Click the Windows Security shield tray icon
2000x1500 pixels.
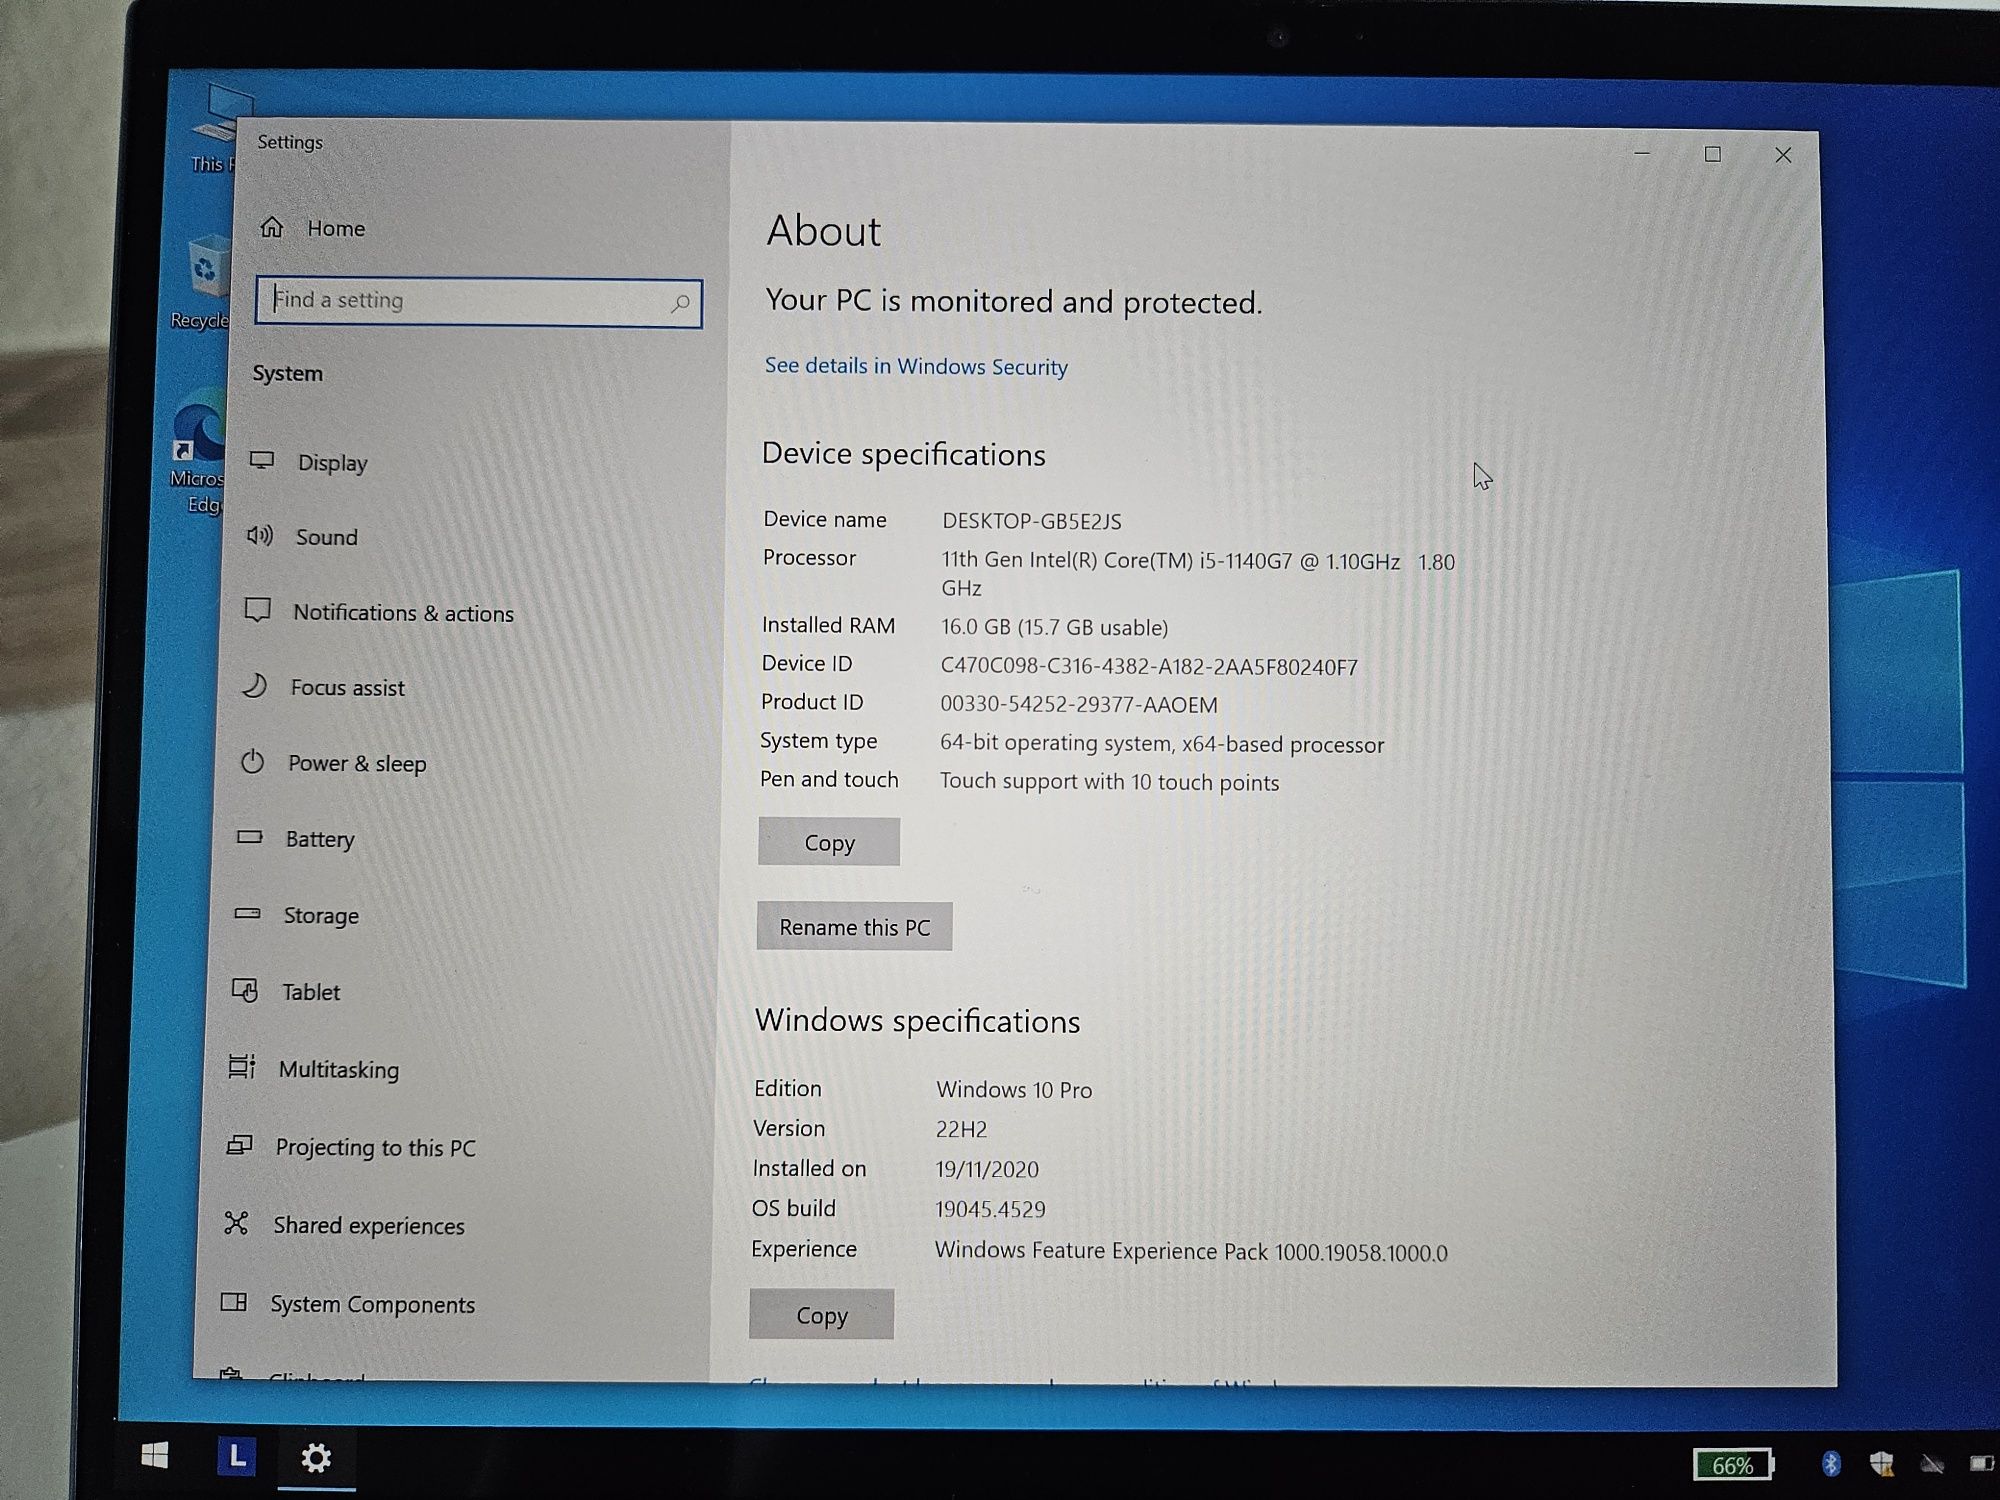1881,1464
